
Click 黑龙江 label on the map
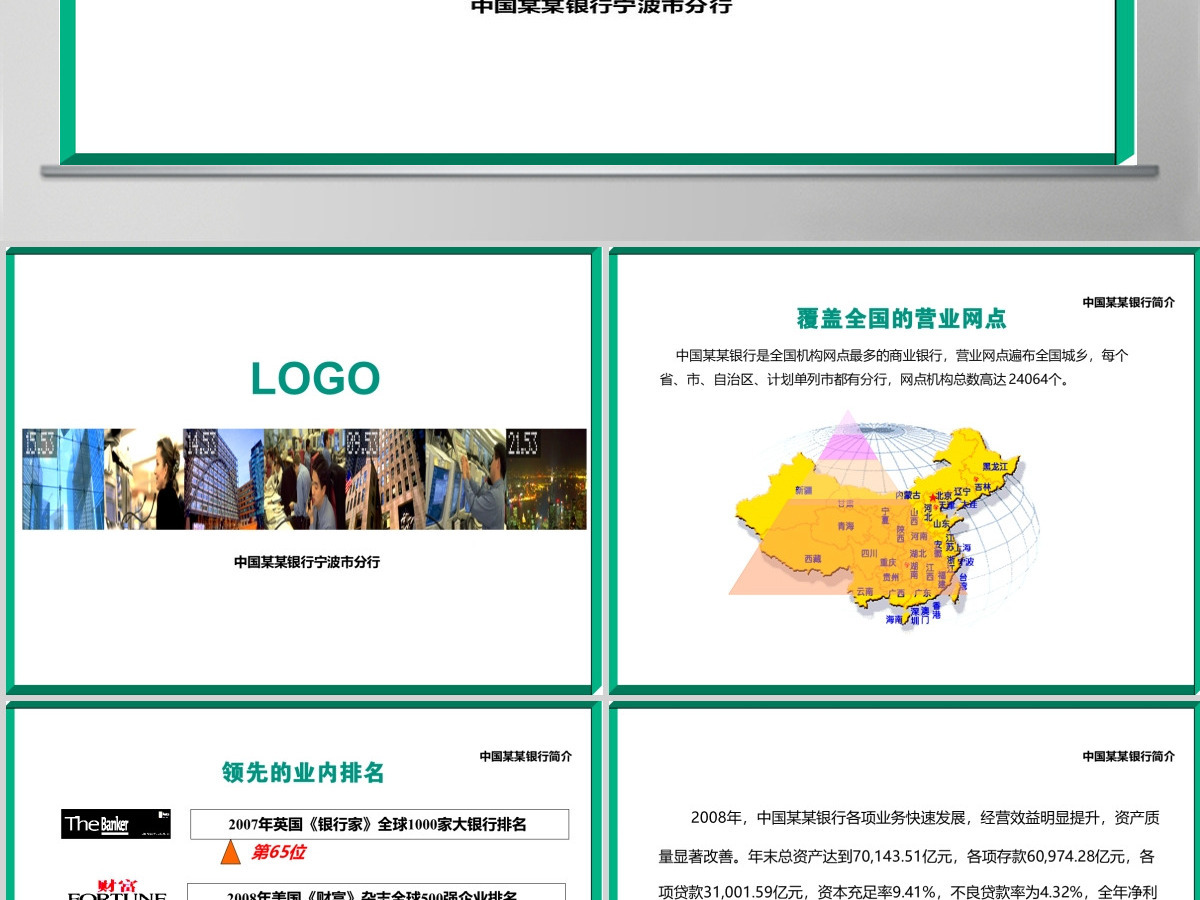[995, 466]
